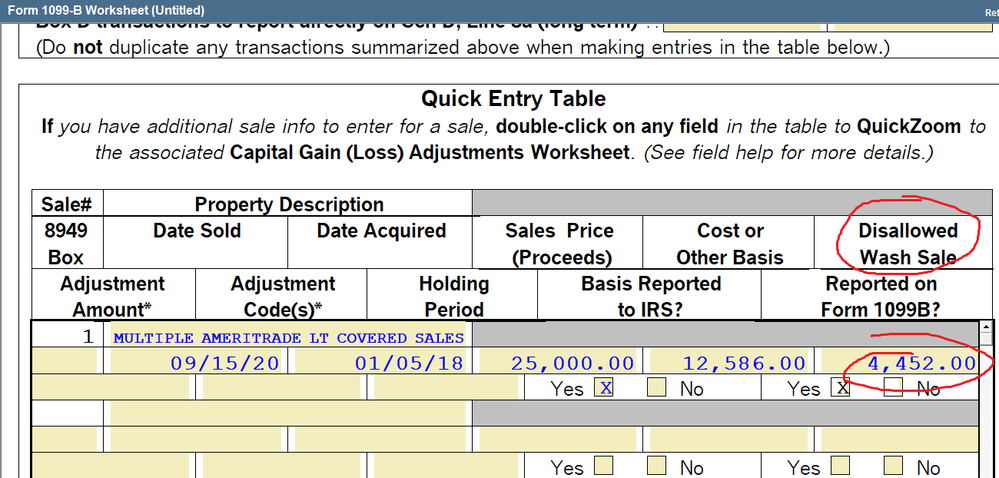
Task: Click the Adjustment Amount field for sale 1
Action: point(111,388)
